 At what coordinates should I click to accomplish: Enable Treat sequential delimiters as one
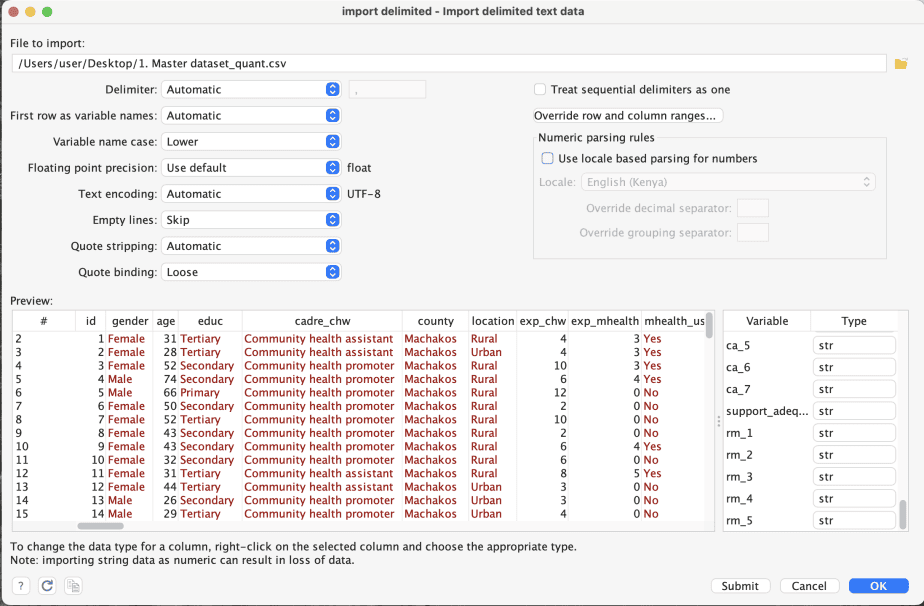click(x=541, y=90)
